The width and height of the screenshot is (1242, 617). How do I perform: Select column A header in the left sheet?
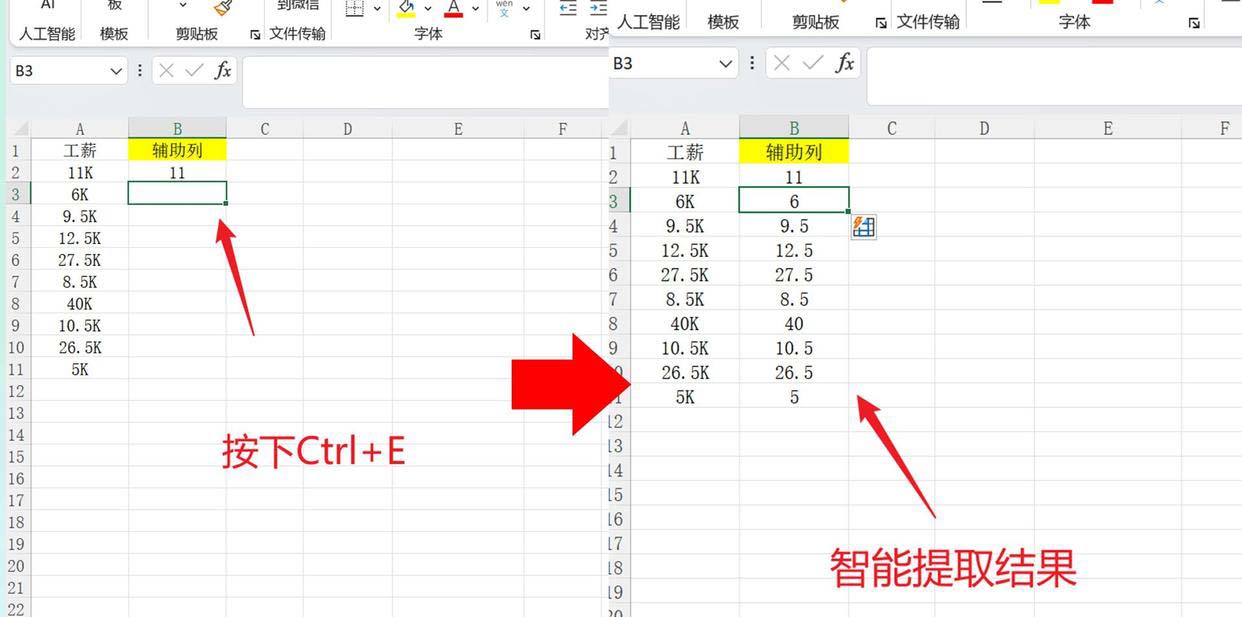(80, 129)
